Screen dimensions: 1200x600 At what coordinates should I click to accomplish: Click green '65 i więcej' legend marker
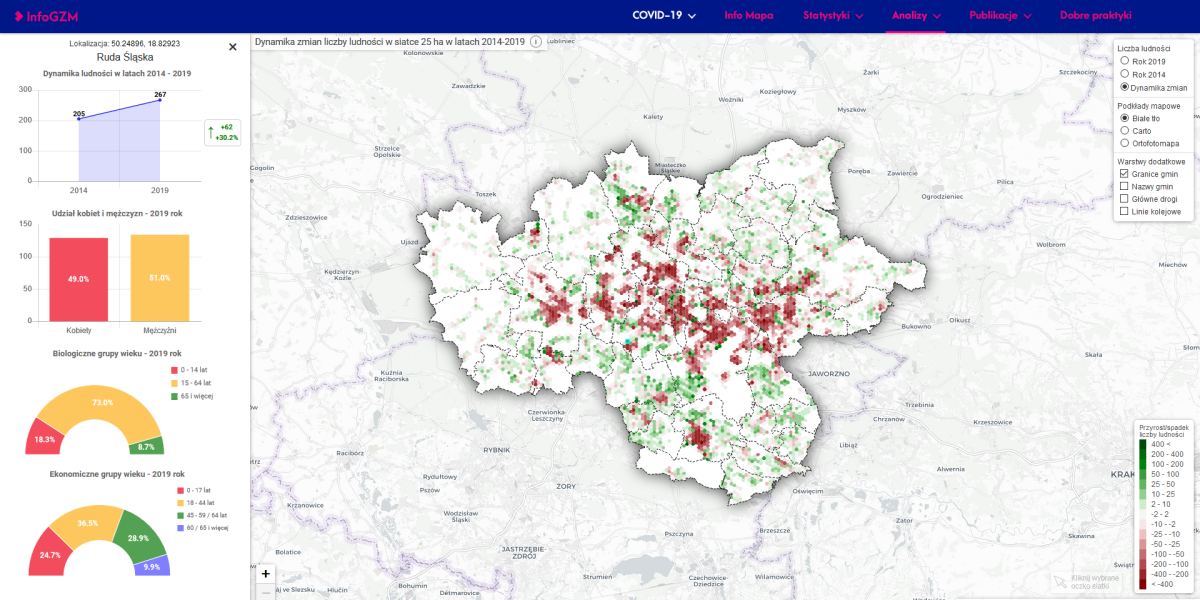coord(173,396)
